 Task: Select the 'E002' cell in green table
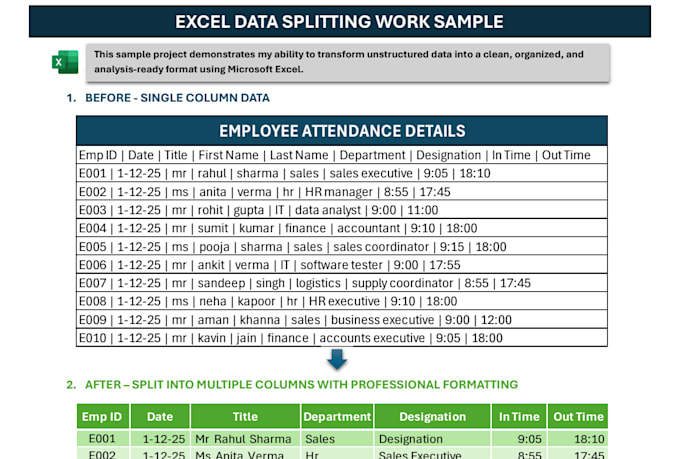click(x=103, y=454)
